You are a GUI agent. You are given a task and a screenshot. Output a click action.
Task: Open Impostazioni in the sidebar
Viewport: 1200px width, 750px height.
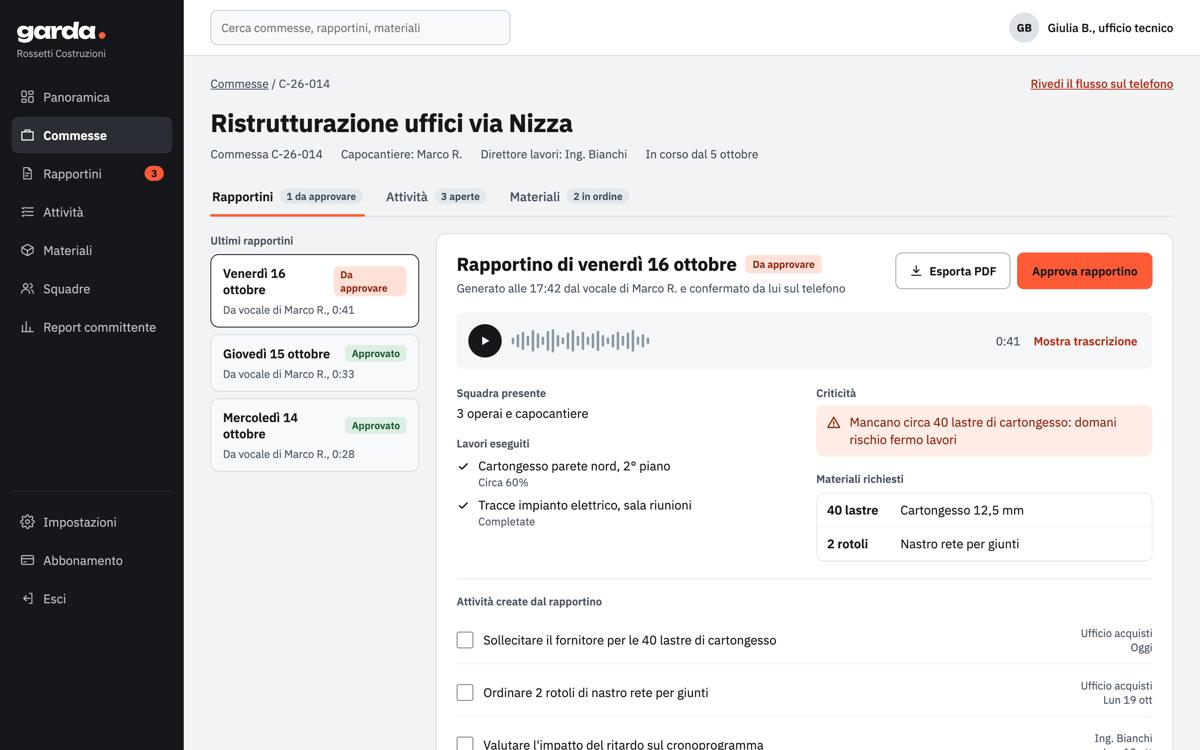92,522
